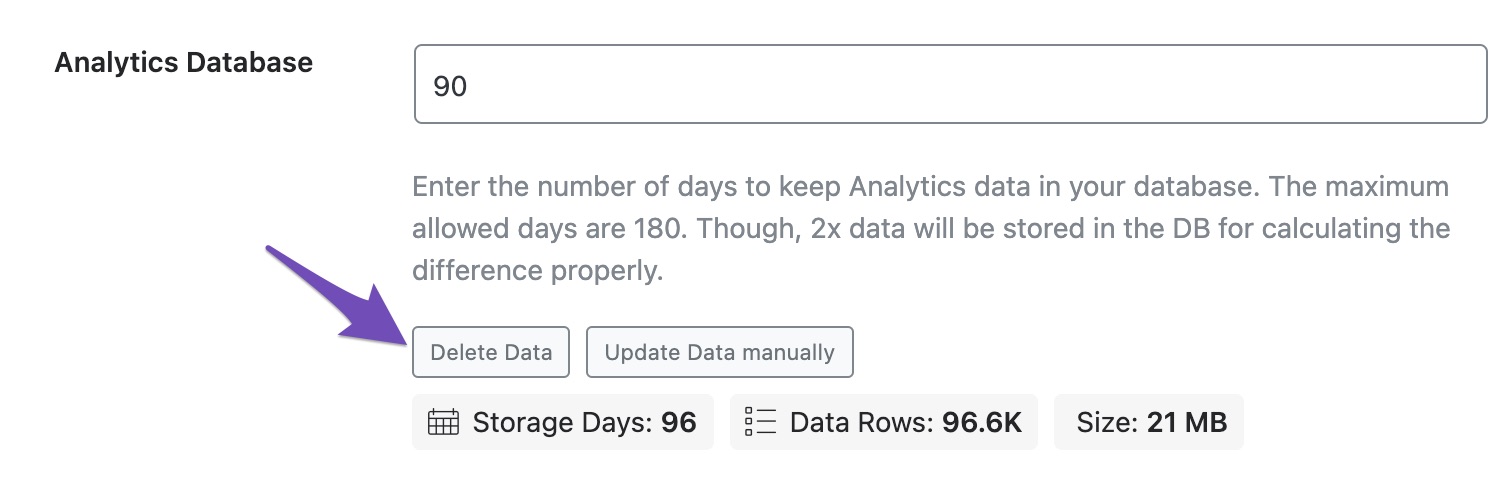Click the "Size:" label text
The height and width of the screenshot is (486, 1504).
(x=1108, y=422)
